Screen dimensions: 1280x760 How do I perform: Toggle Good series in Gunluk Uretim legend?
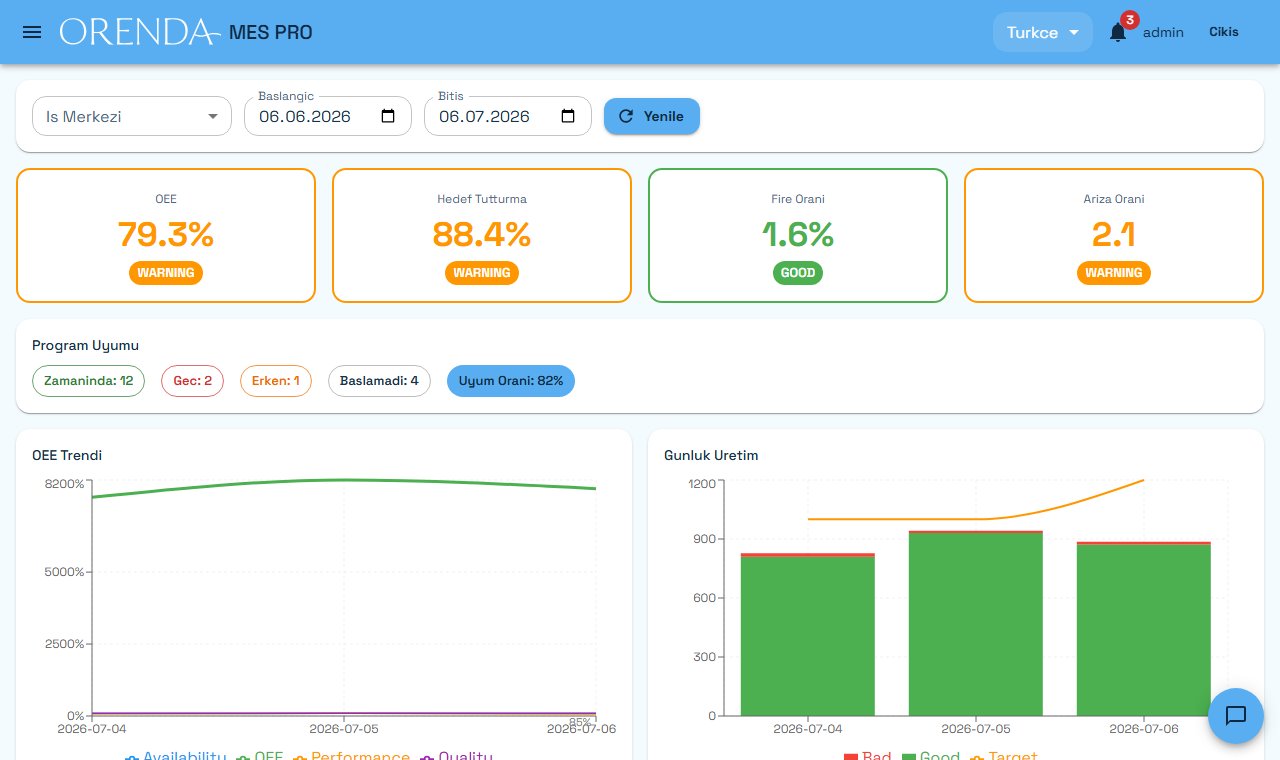tap(931, 756)
